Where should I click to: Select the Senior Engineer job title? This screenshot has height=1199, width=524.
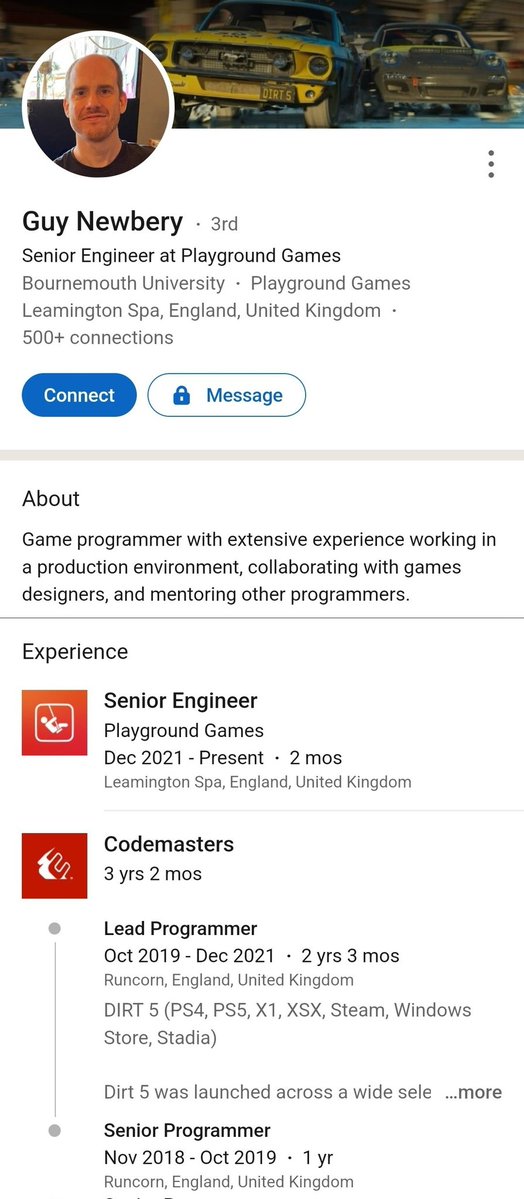pyautogui.click(x=181, y=700)
